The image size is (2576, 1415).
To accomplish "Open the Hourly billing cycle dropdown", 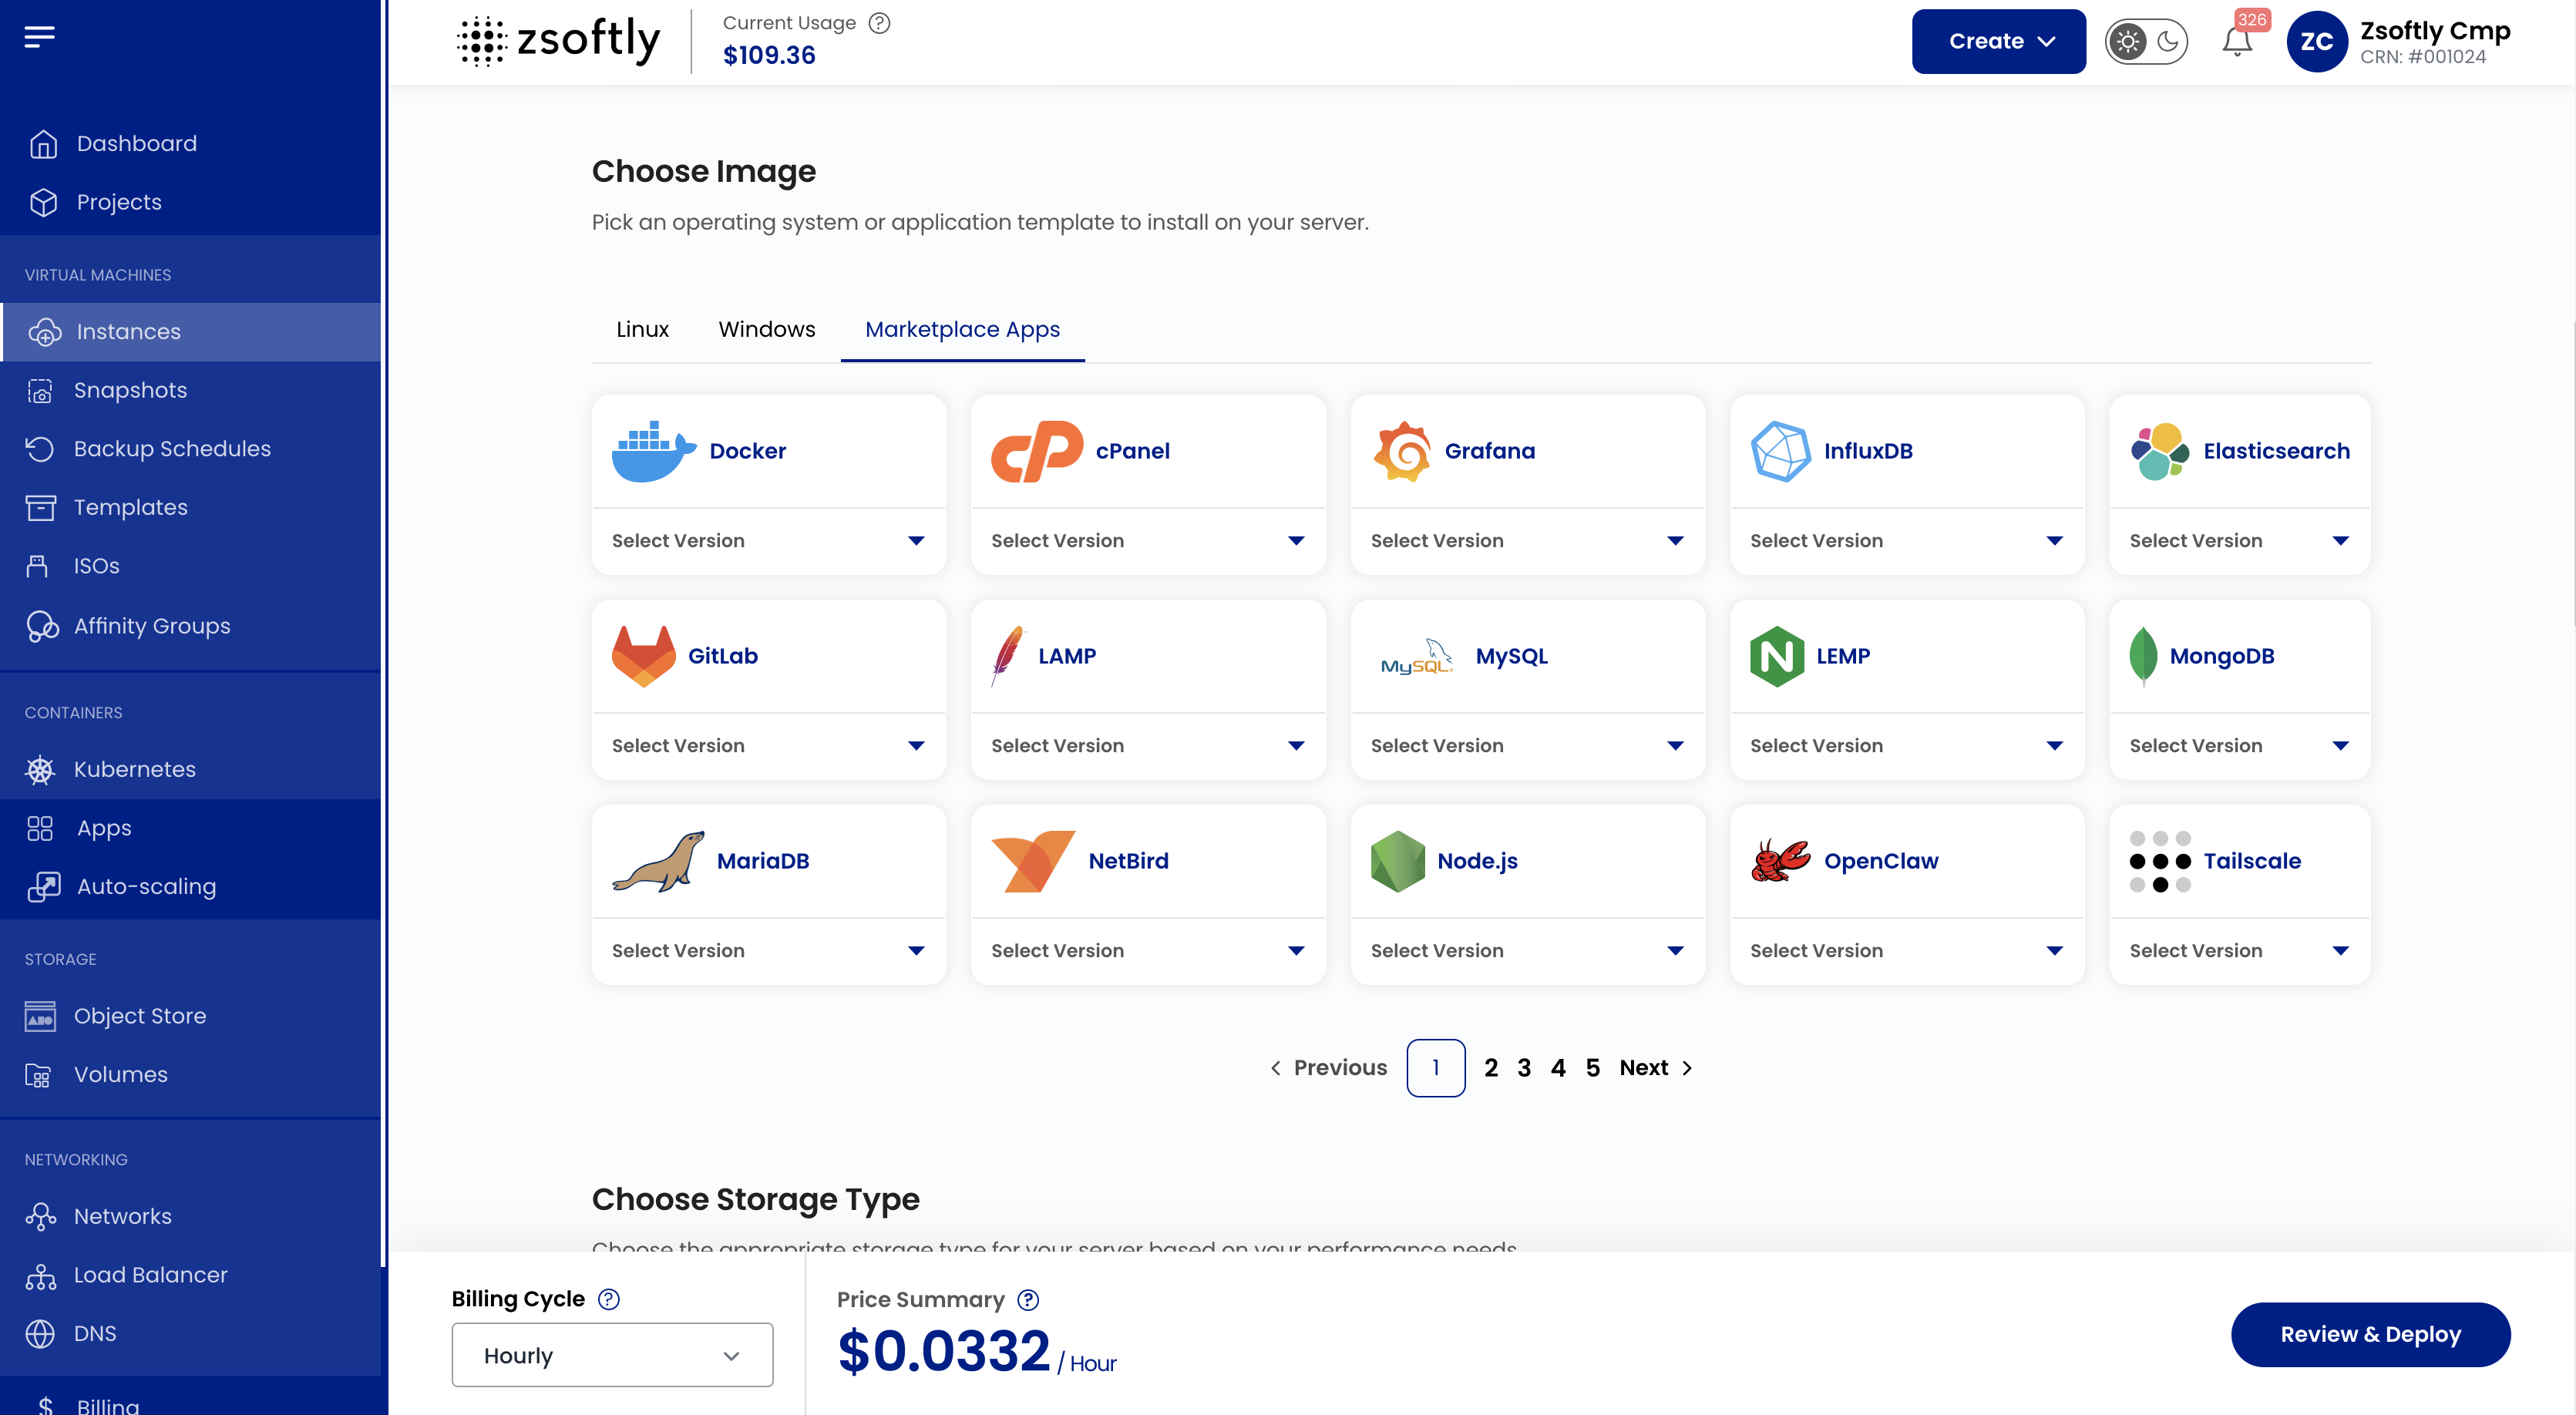I will click(612, 1355).
